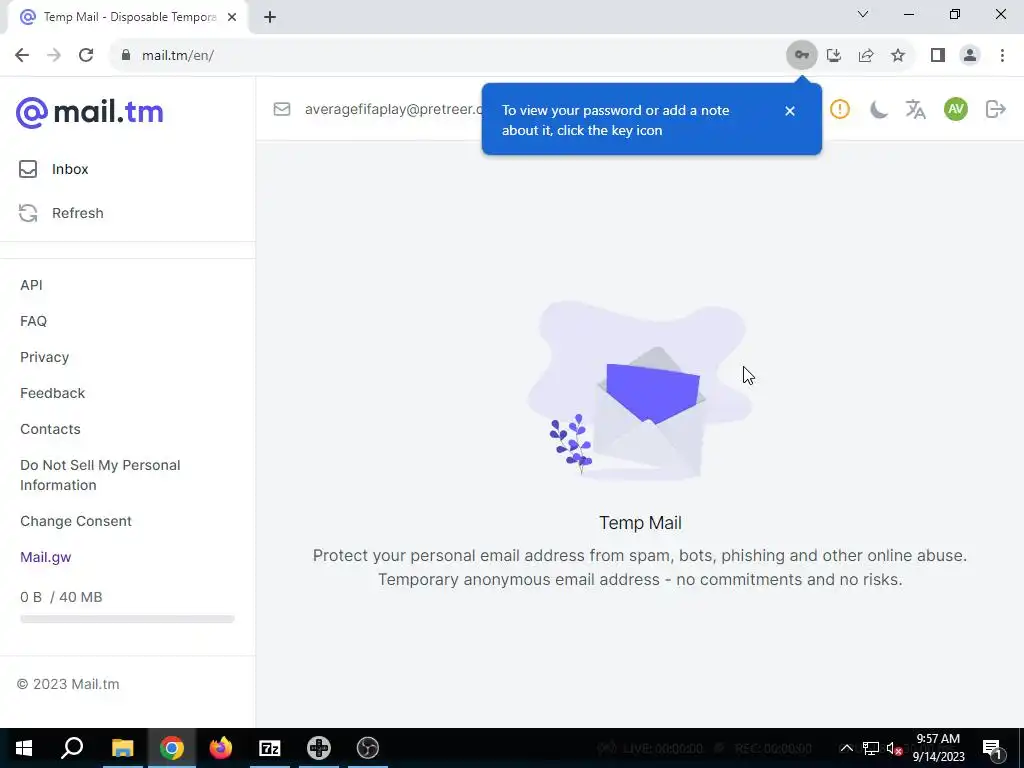The height and width of the screenshot is (768, 1024).
Task: Open the FAQ page
Action: pos(33,321)
